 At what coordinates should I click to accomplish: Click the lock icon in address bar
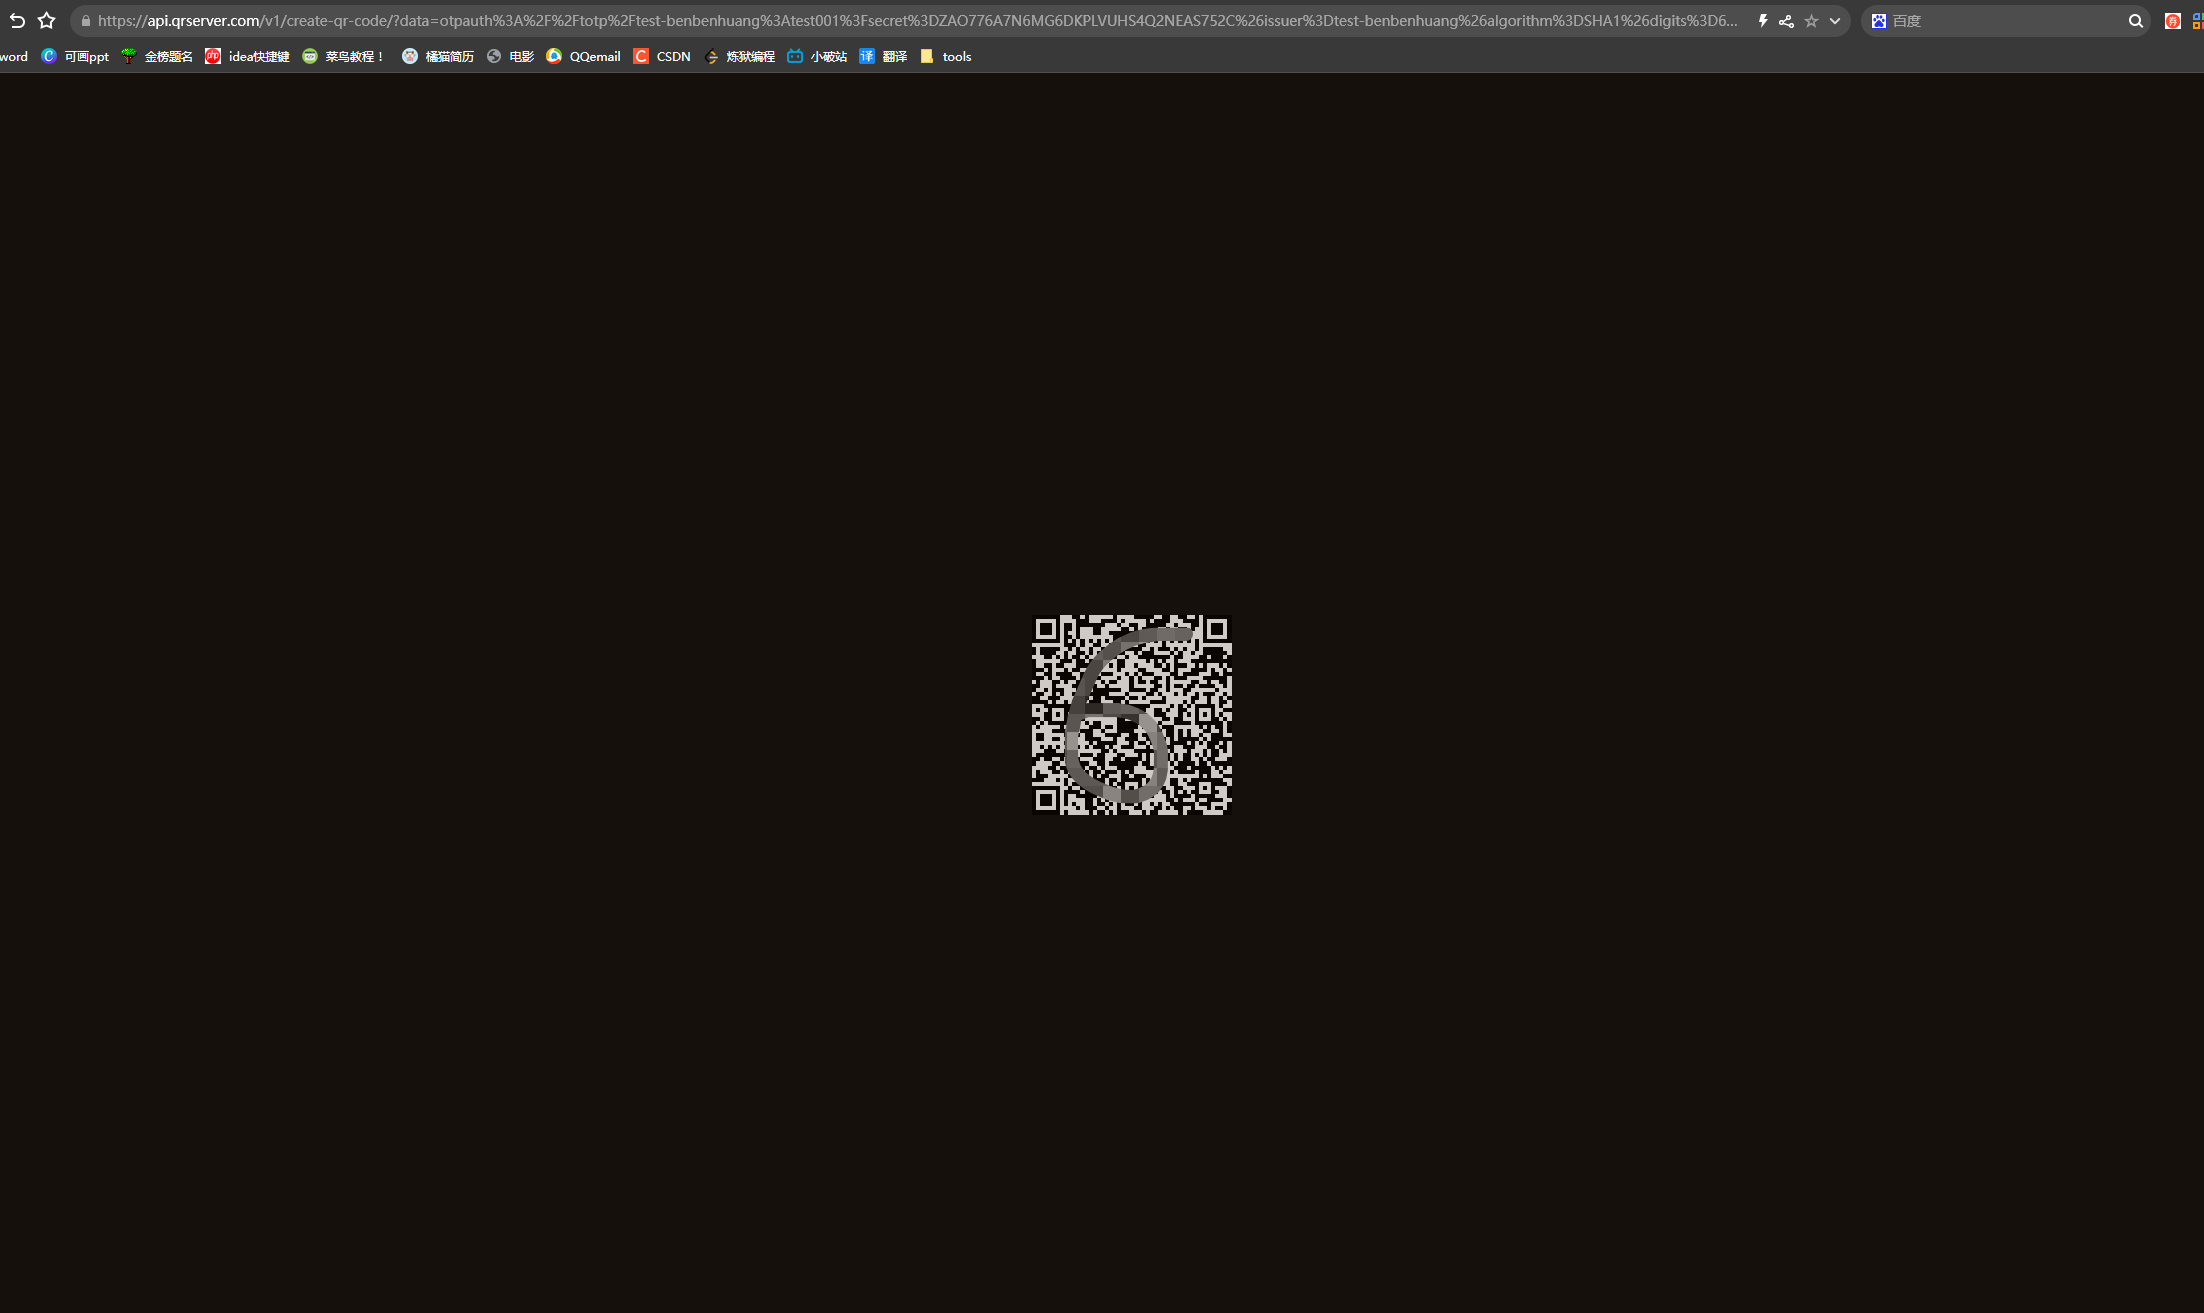[86, 21]
